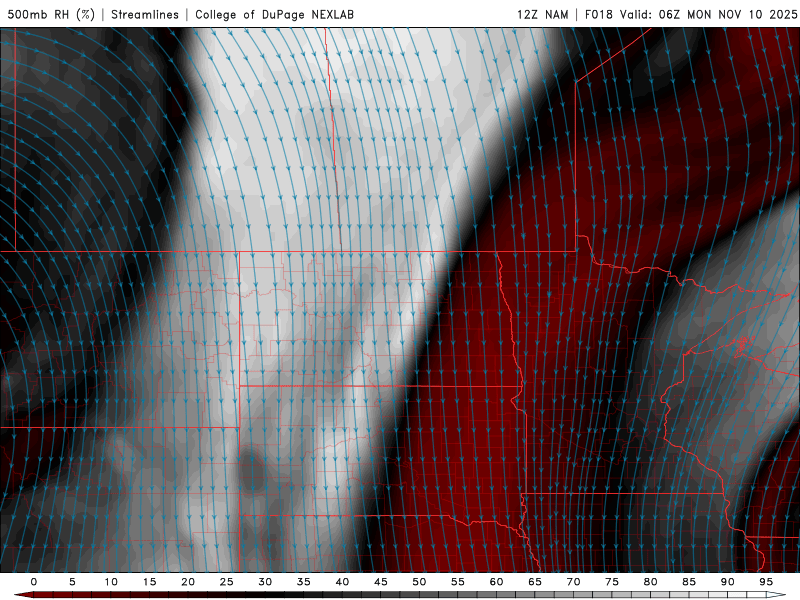Viewport: 800px width, 600px height.
Task: Click "College of DuPage NEXLAB" text
Action: tap(274, 14)
